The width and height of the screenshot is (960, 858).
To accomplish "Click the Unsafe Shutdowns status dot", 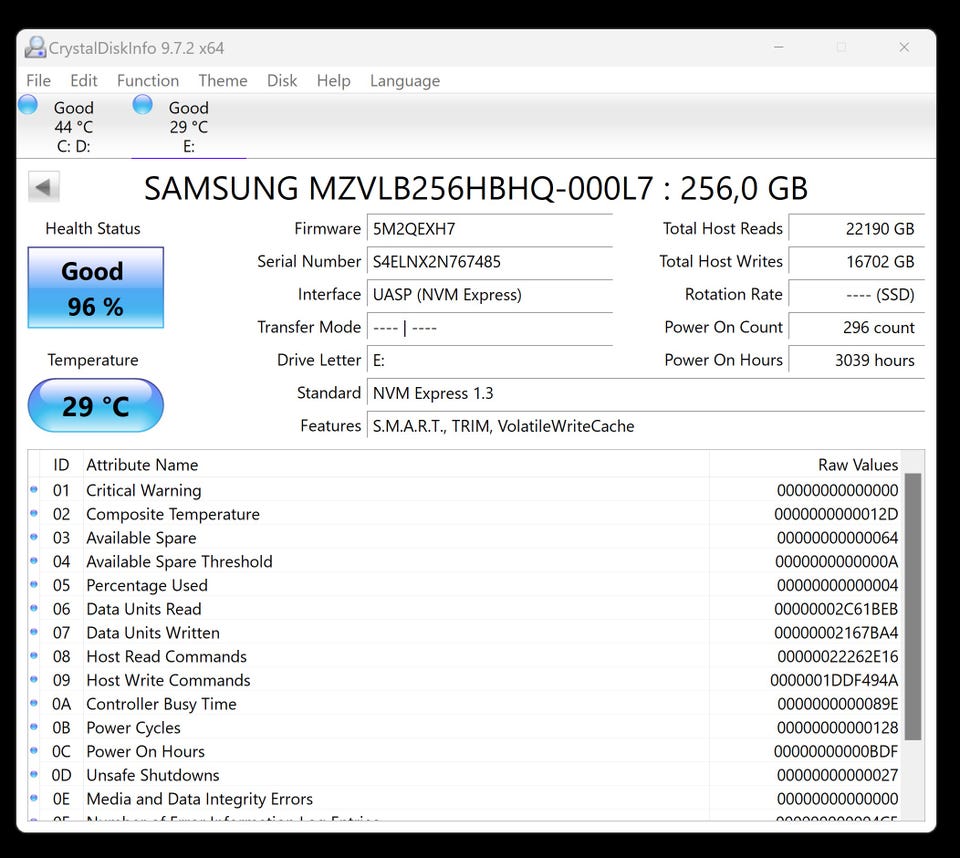I will point(34,775).
